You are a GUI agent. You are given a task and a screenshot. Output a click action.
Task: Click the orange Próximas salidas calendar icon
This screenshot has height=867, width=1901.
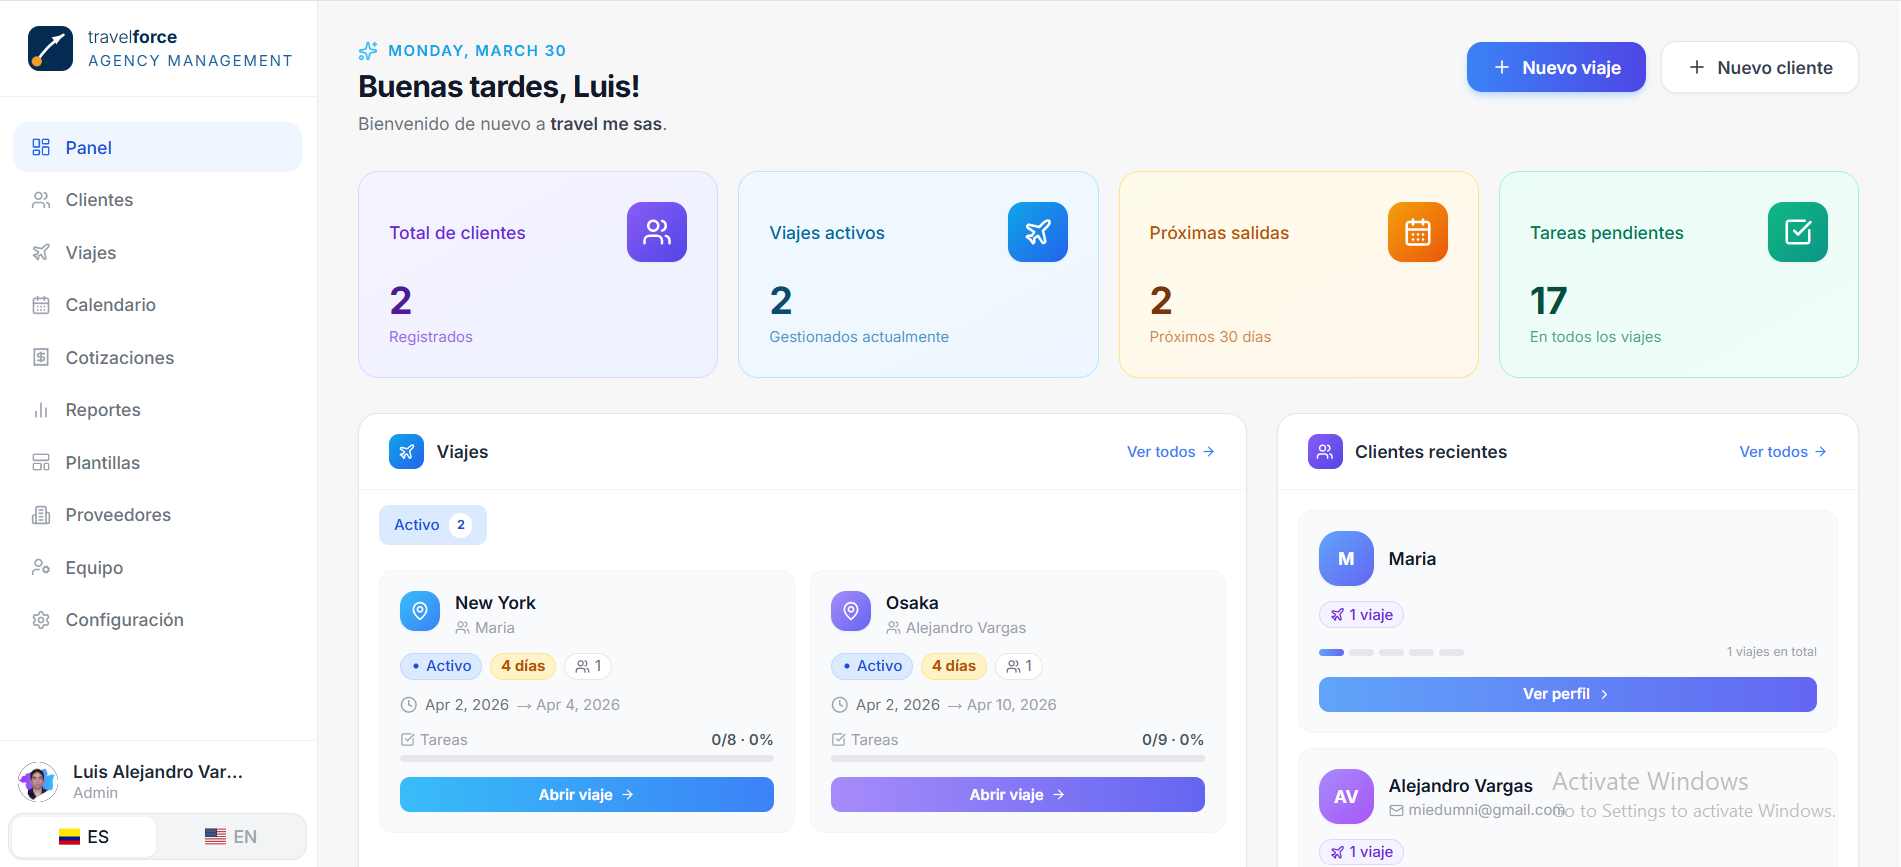point(1417,232)
